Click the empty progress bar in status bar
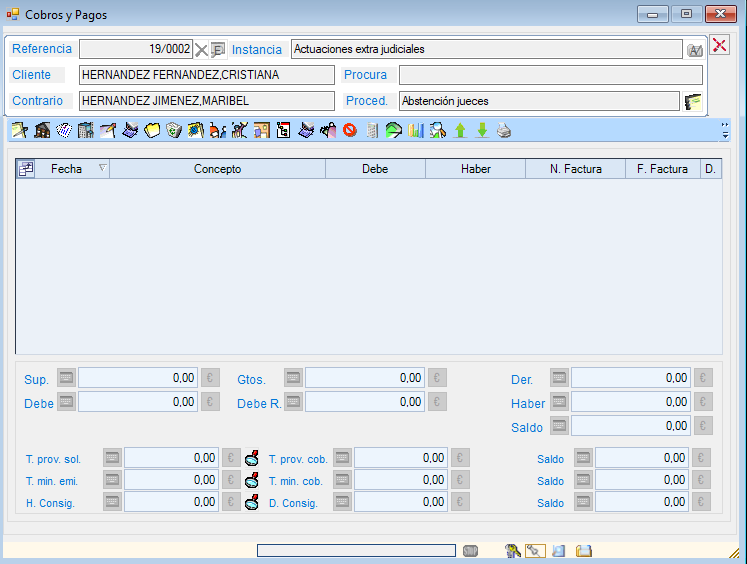The height and width of the screenshot is (564, 747). click(356, 550)
